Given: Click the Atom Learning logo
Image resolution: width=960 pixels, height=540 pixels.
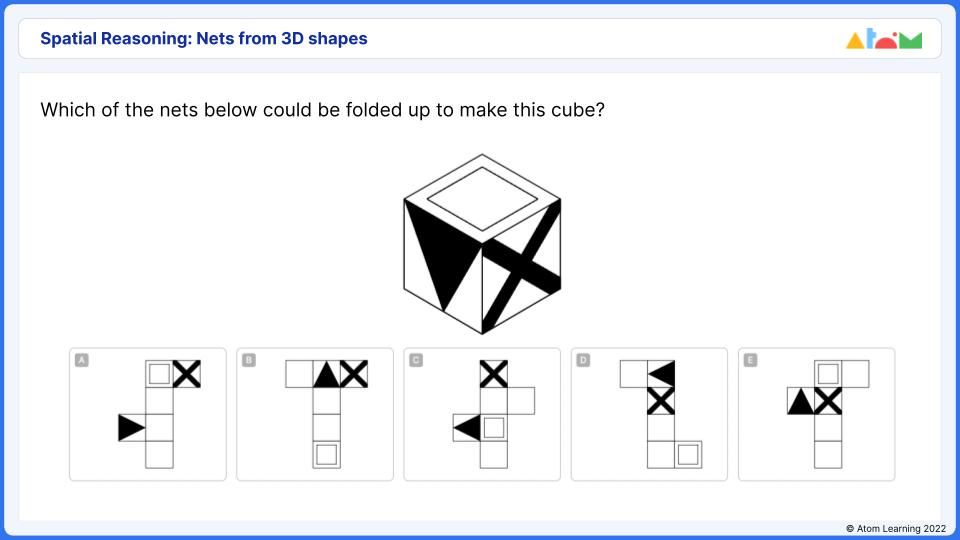Looking at the screenshot, I should click(x=883, y=39).
